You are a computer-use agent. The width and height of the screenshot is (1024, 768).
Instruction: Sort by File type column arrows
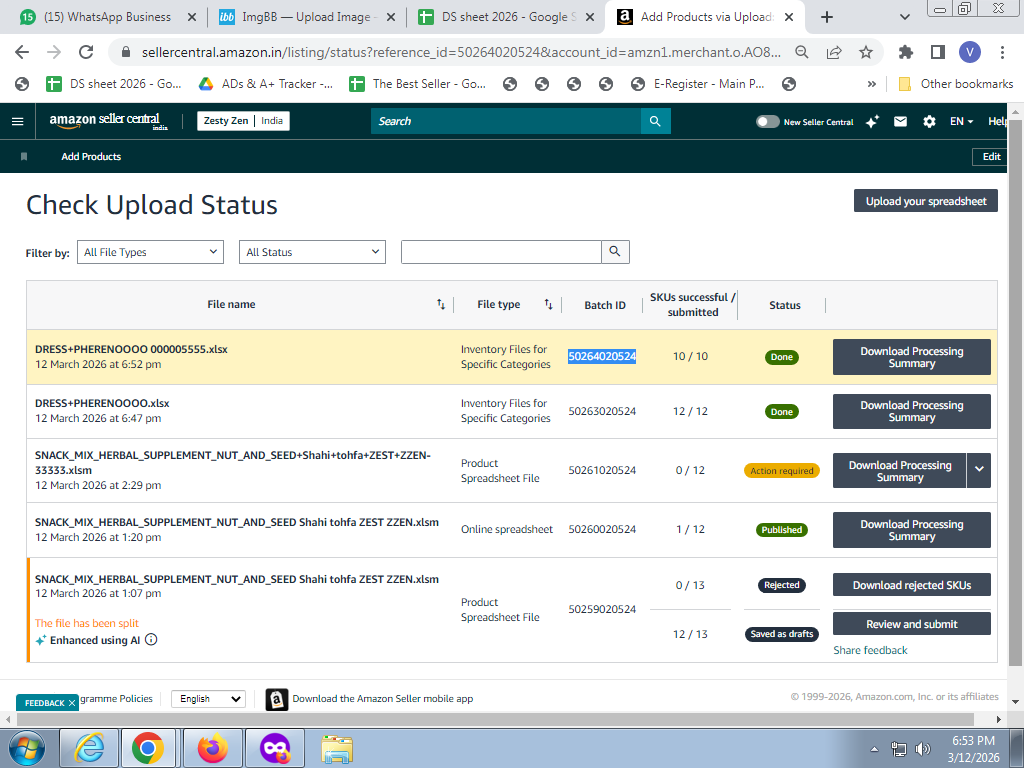[x=549, y=304]
